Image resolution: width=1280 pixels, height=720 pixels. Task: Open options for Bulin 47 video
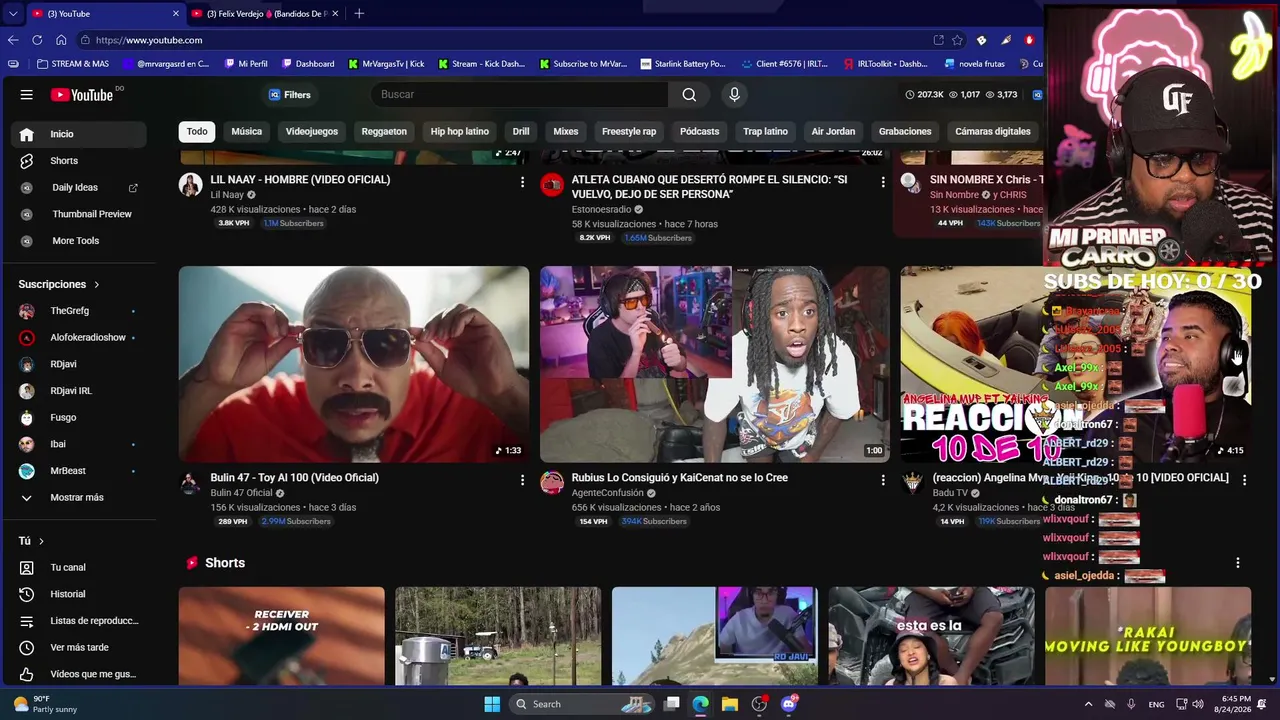(522, 480)
